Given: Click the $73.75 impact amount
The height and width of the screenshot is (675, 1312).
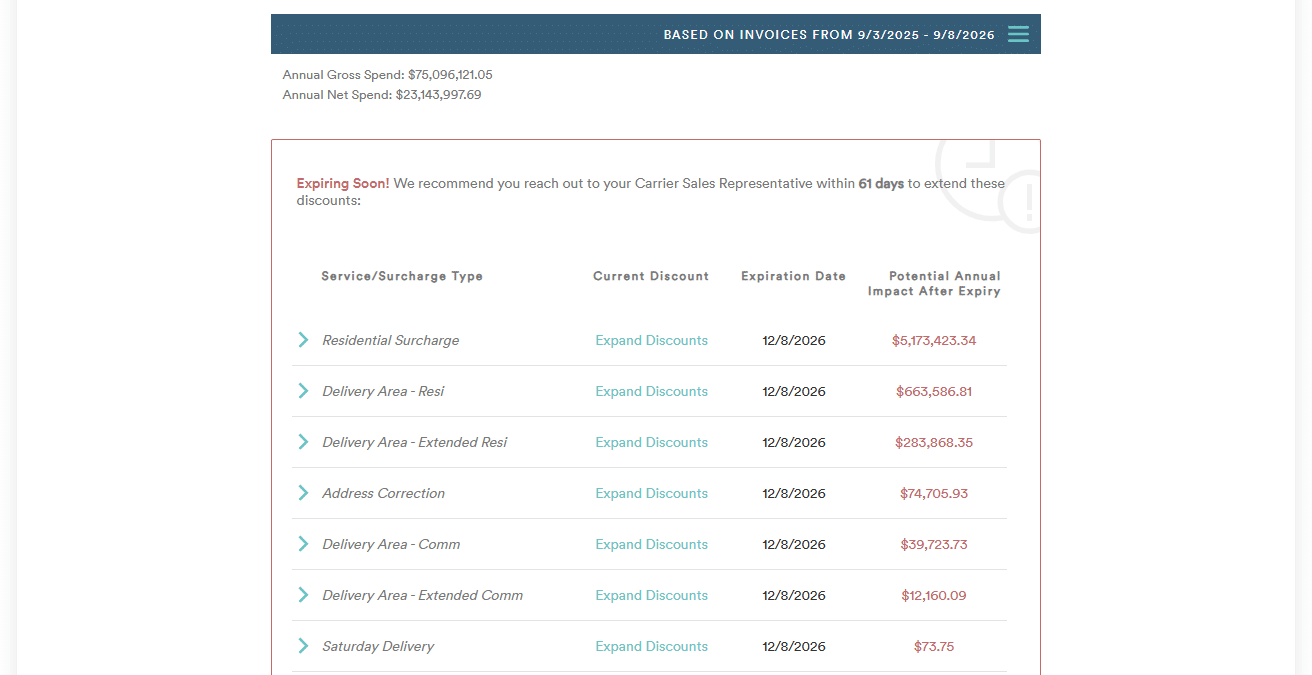Looking at the screenshot, I should 934,646.
